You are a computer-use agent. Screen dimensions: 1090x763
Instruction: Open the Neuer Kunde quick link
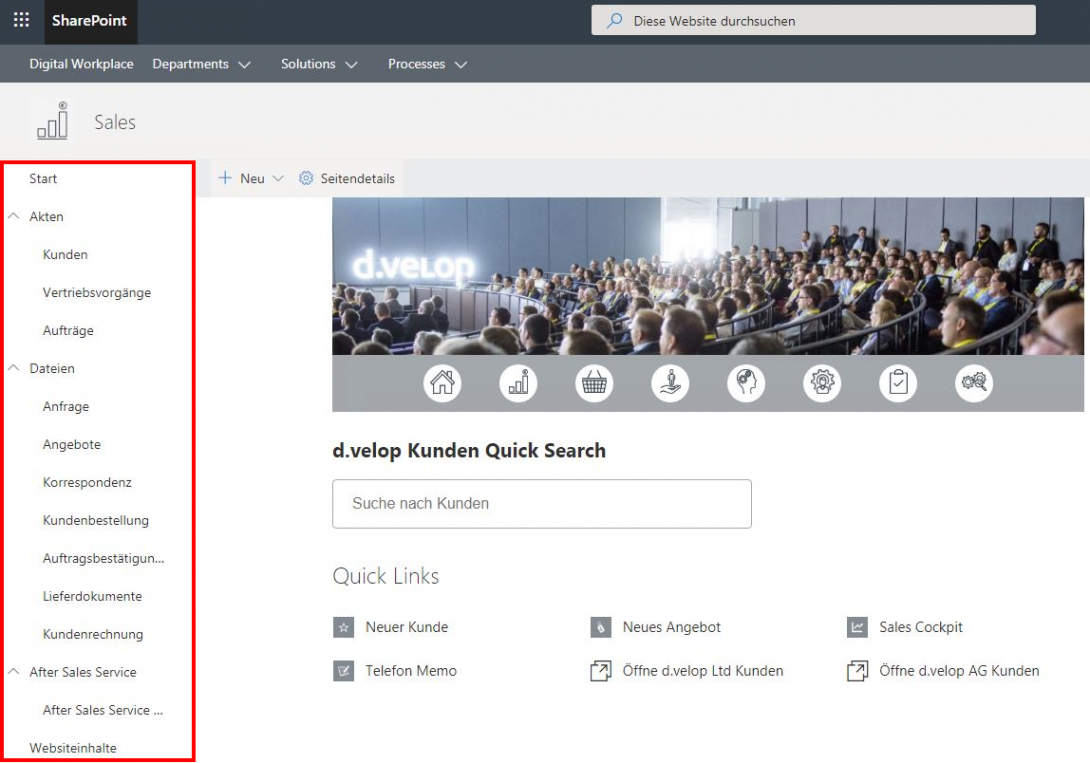point(407,627)
